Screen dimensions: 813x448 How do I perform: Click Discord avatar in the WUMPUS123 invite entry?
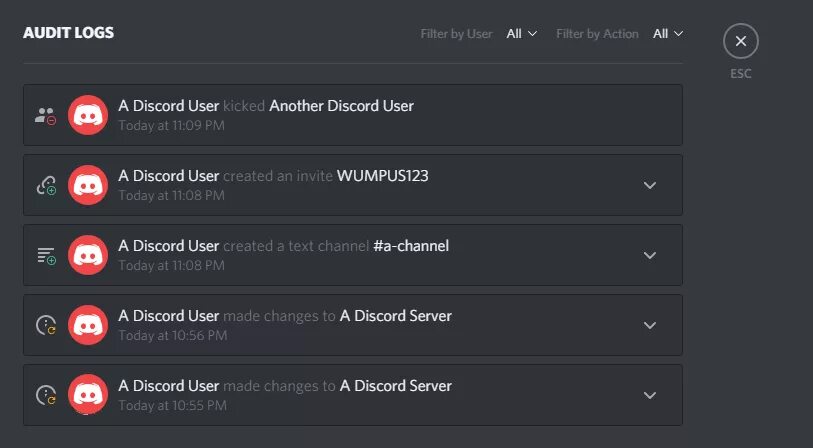click(88, 185)
